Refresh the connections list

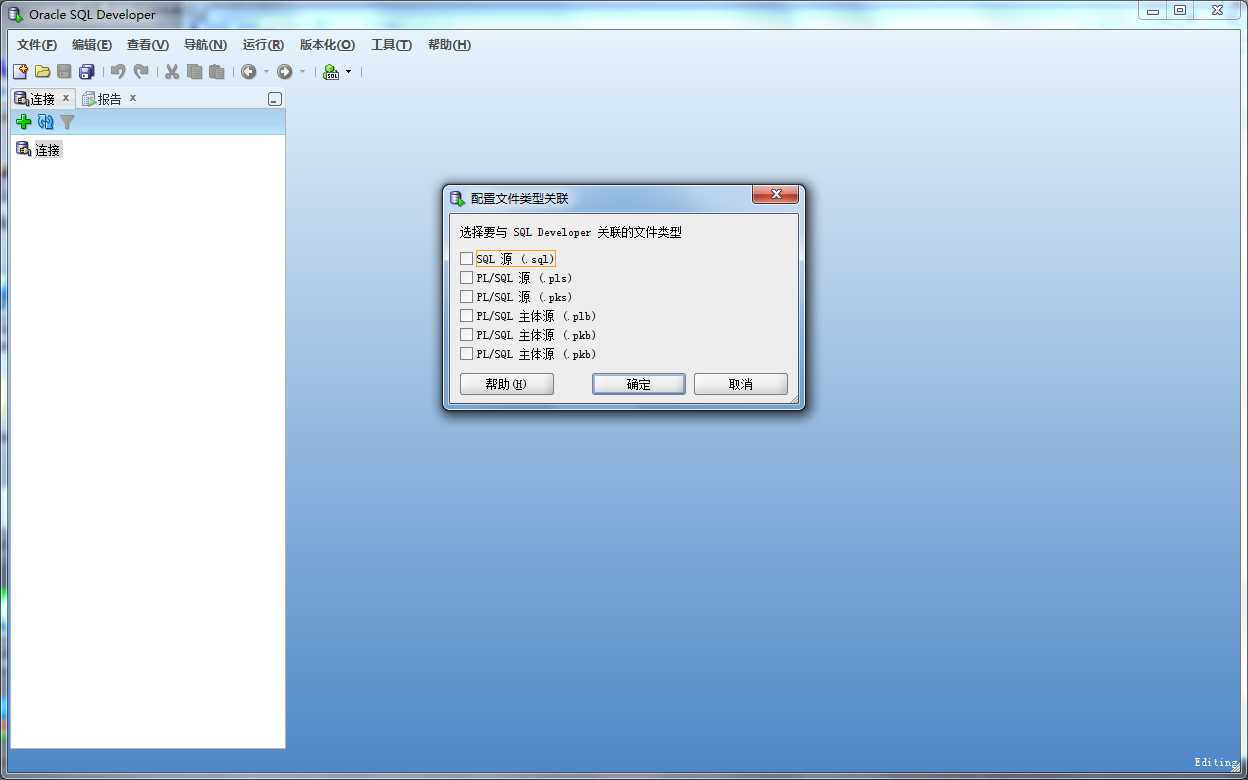pos(45,122)
